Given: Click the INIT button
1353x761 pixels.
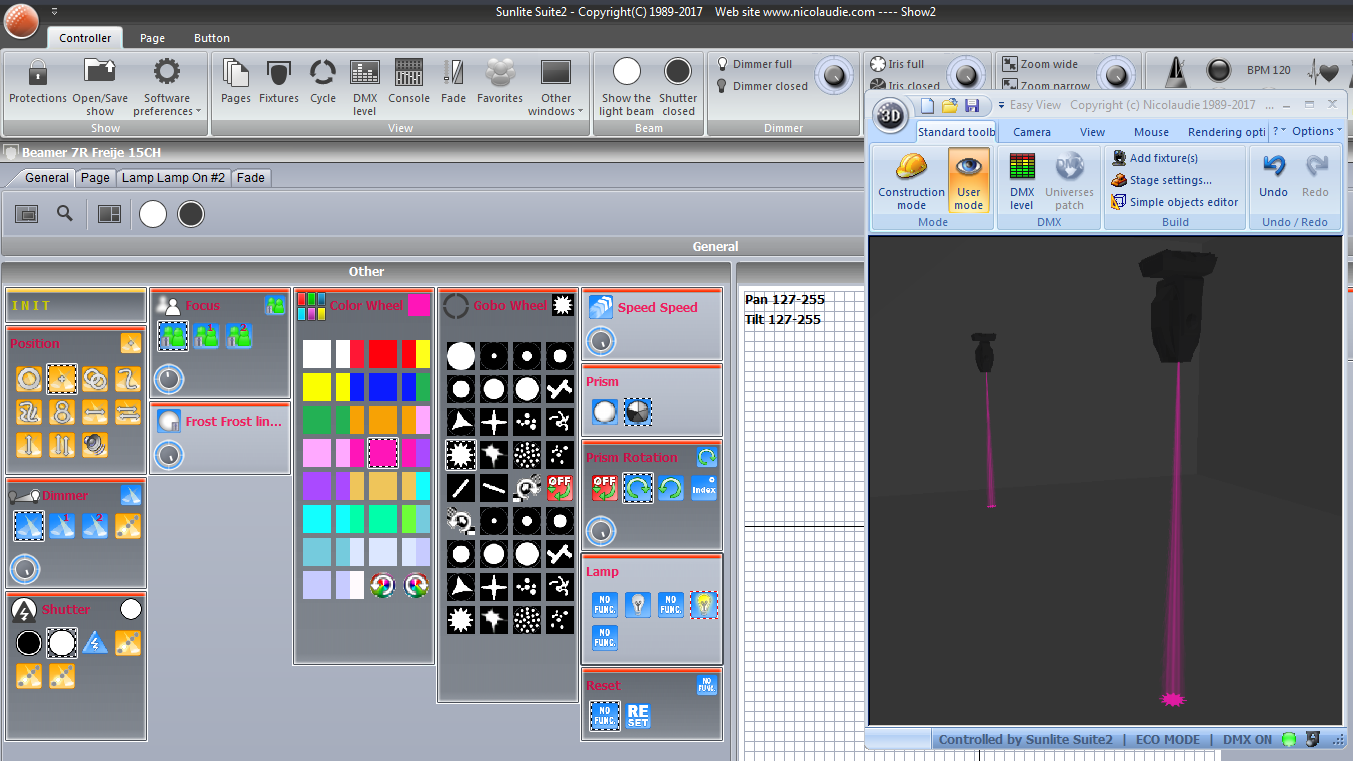Looking at the screenshot, I should tap(76, 306).
